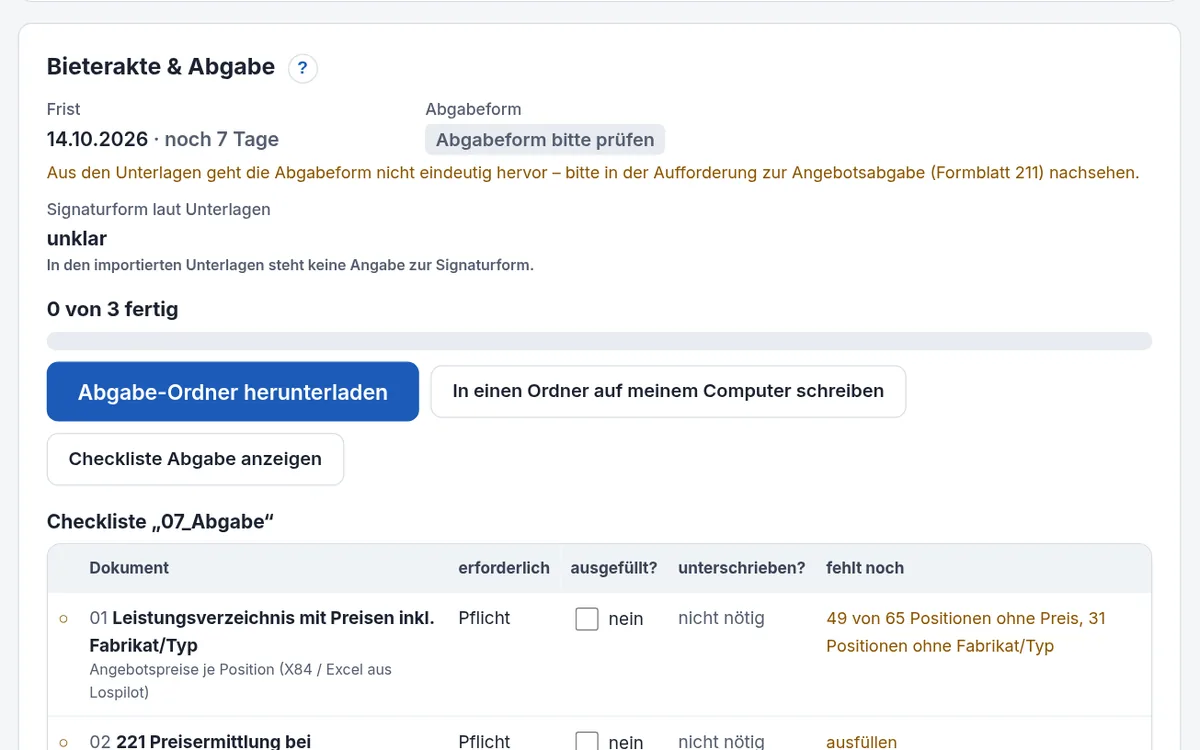This screenshot has height=750, width=1200.
Task: Download the Abgabe-Ordner
Action: 233,392
